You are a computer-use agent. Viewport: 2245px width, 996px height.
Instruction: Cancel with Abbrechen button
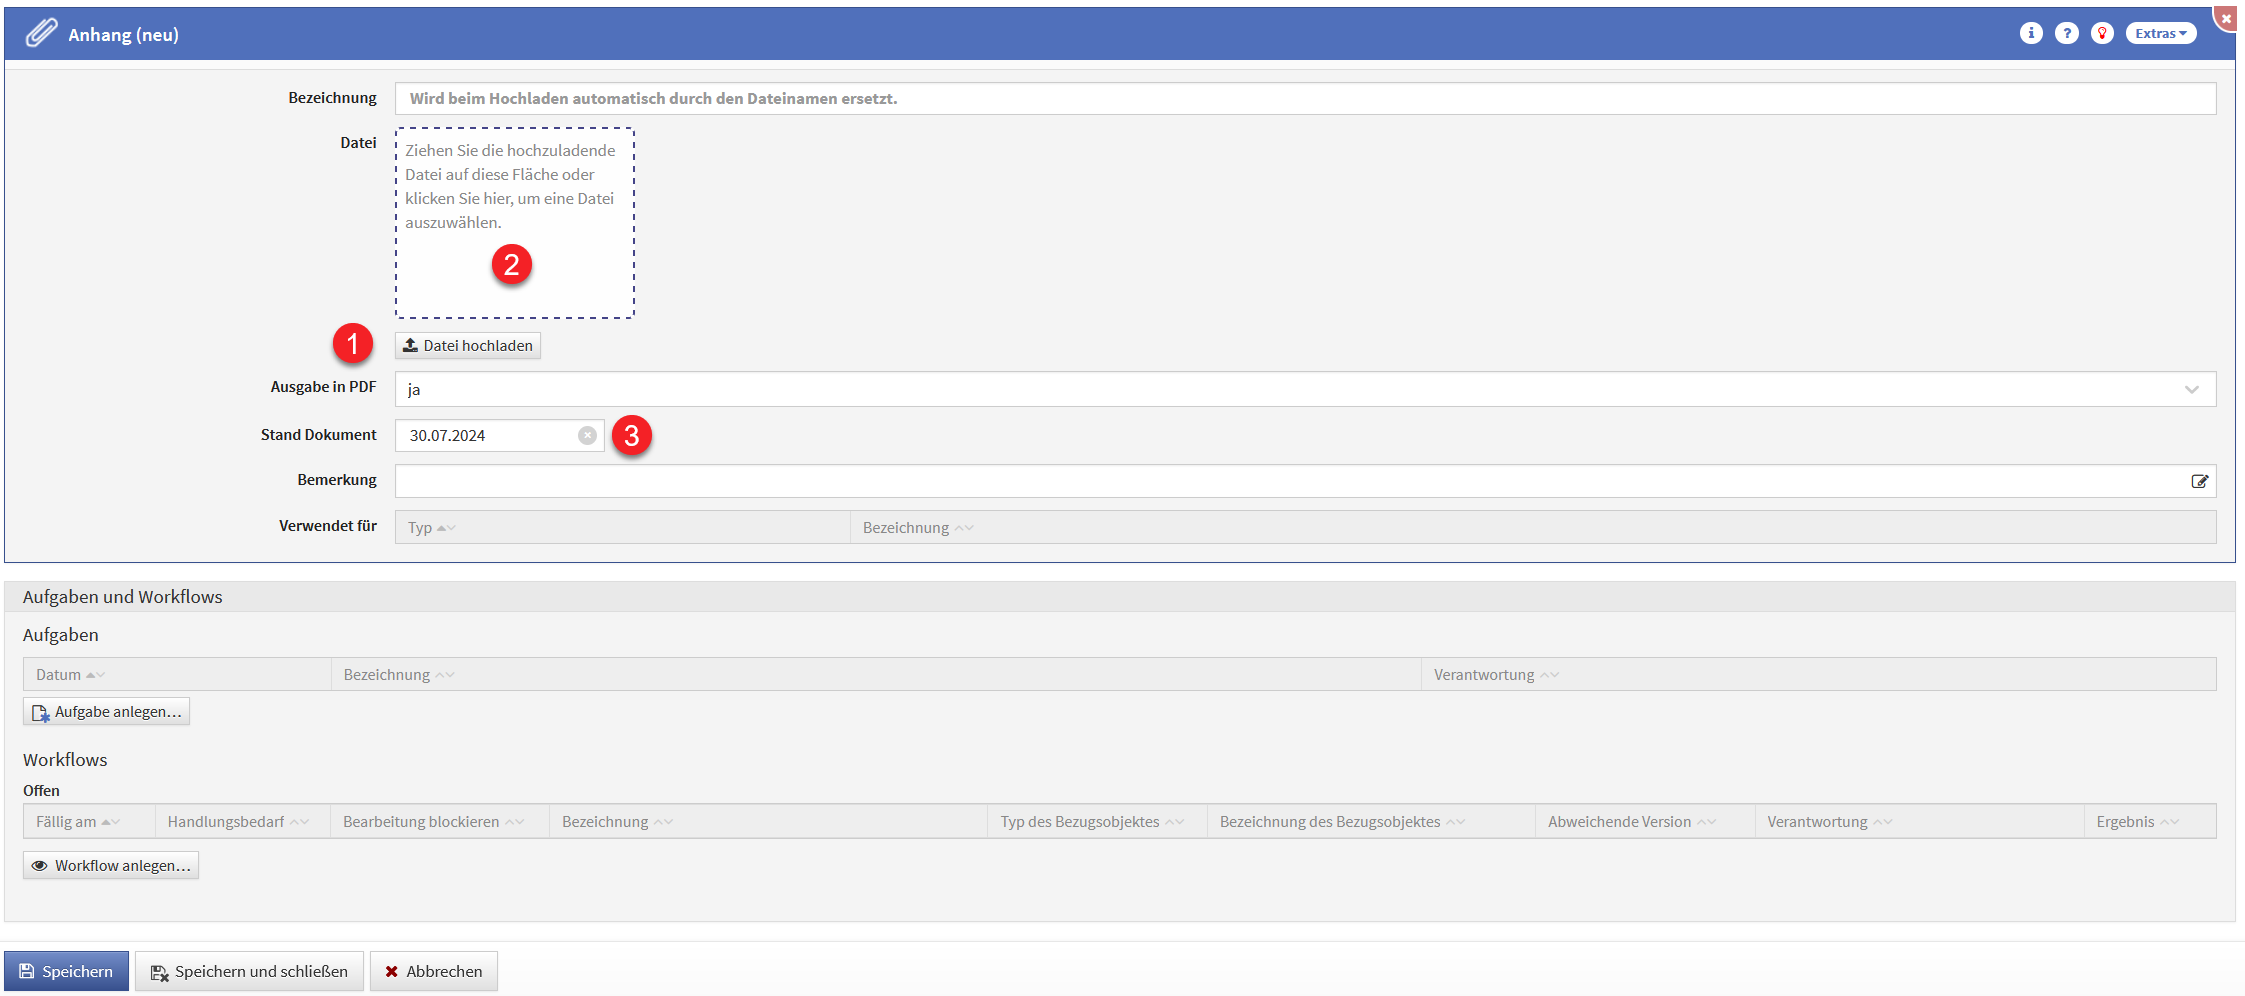coord(433,971)
